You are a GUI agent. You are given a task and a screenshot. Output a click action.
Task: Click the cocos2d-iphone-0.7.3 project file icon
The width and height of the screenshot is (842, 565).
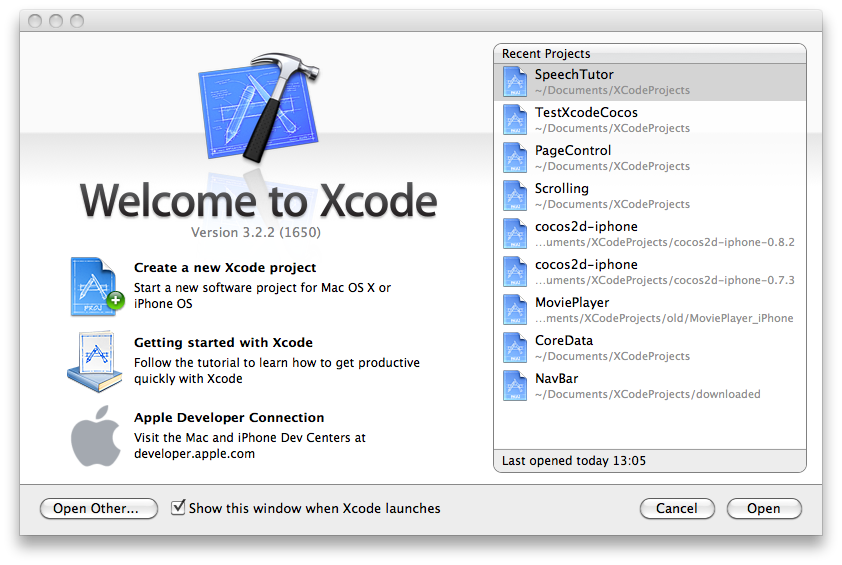tap(514, 272)
